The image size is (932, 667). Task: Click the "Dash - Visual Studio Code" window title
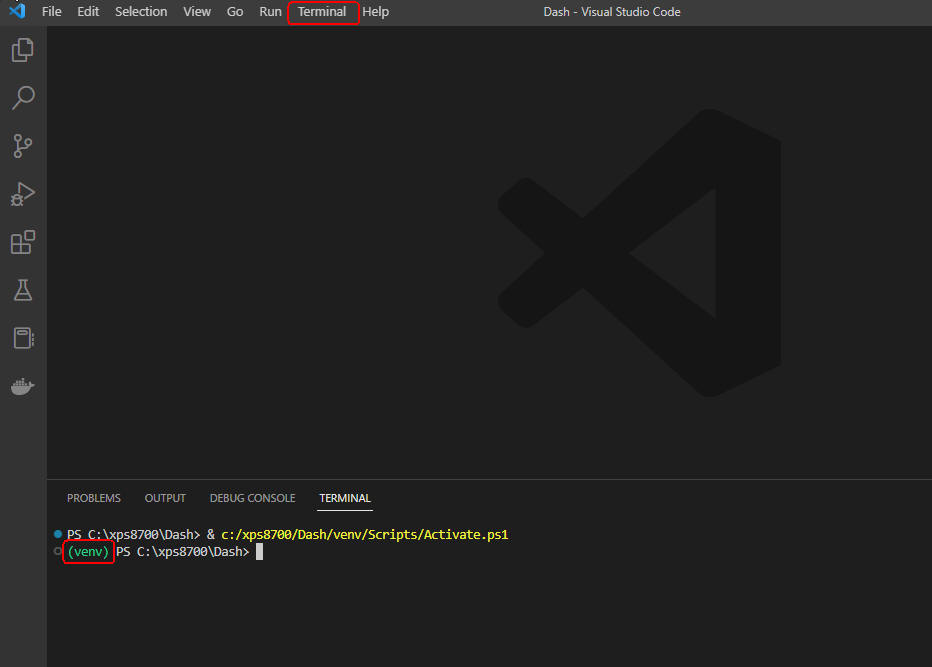coord(612,12)
